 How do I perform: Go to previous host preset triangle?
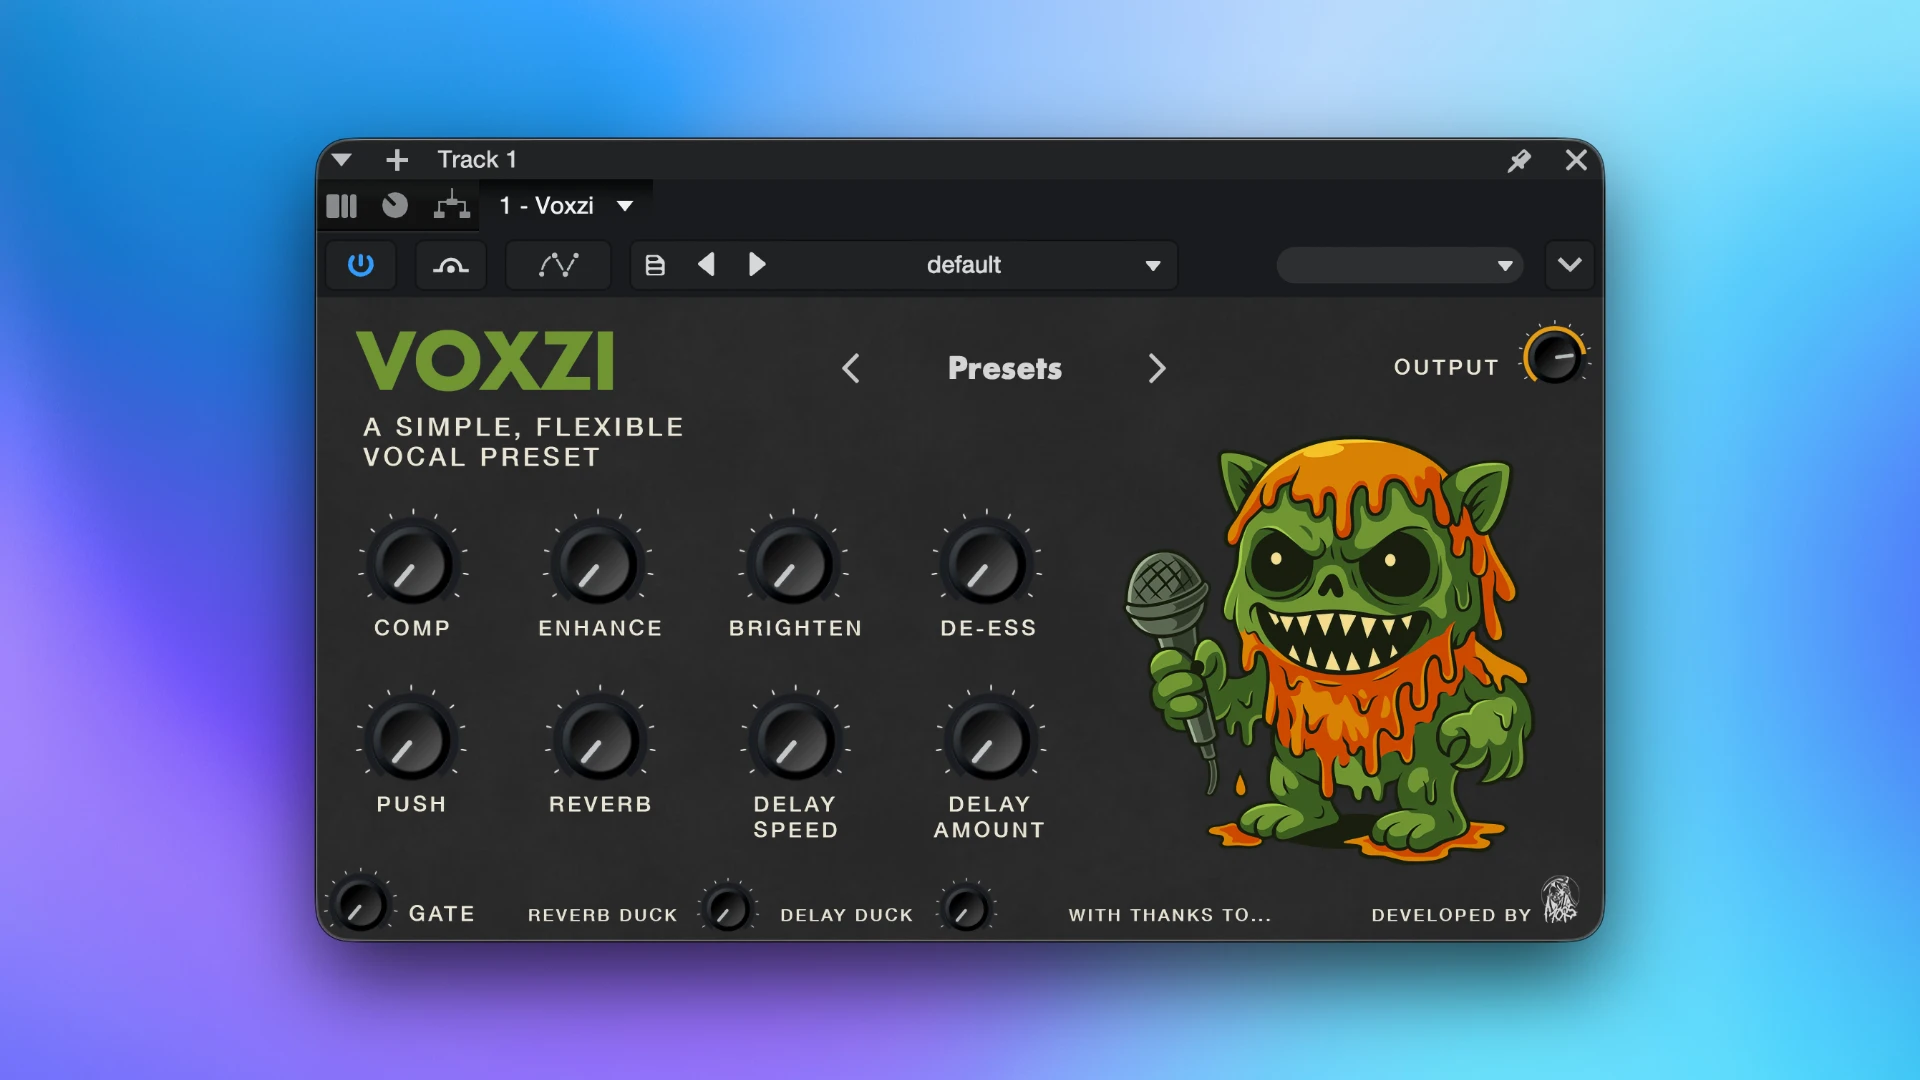pos(706,264)
